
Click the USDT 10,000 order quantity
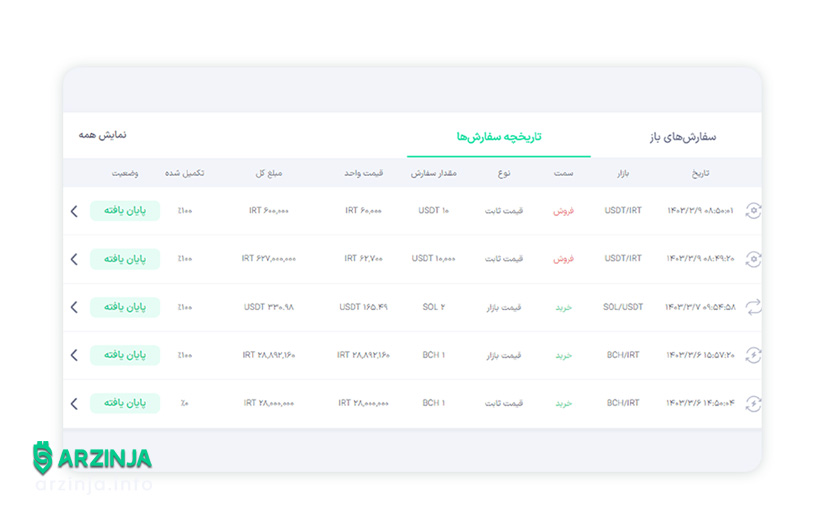pyautogui.click(x=434, y=259)
